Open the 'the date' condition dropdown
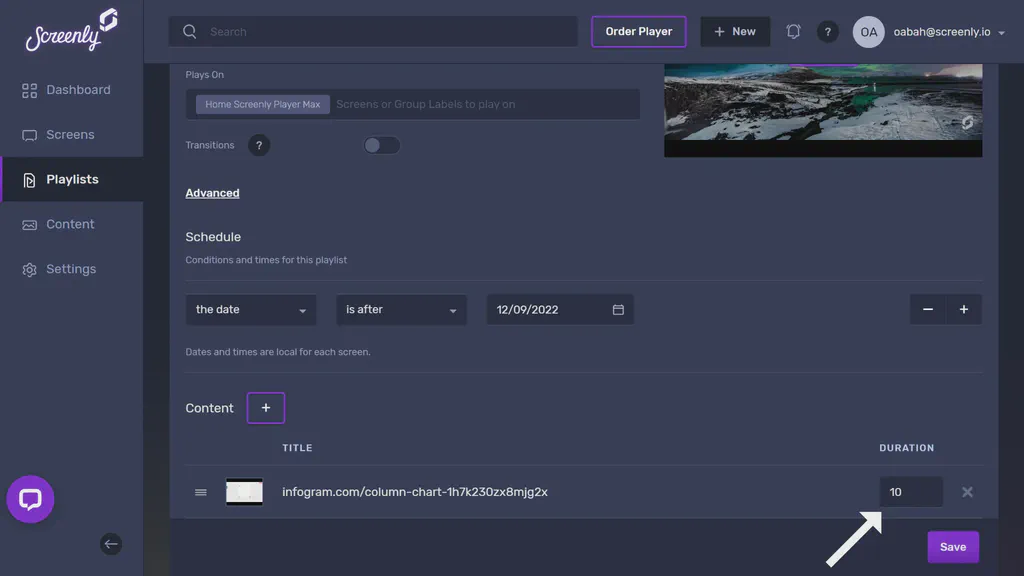The width and height of the screenshot is (1024, 576). (250, 309)
